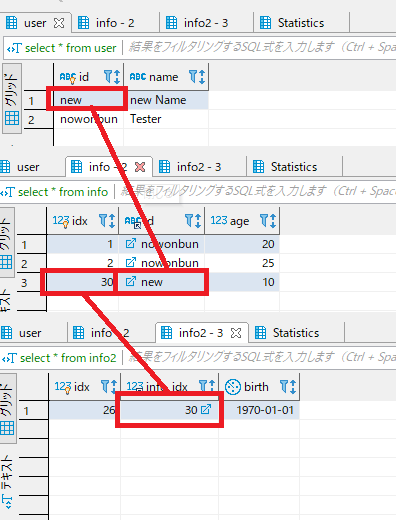This screenshot has width=396, height=527.
Task: Toggle sort arrows on info idx column
Action: tap(112, 221)
